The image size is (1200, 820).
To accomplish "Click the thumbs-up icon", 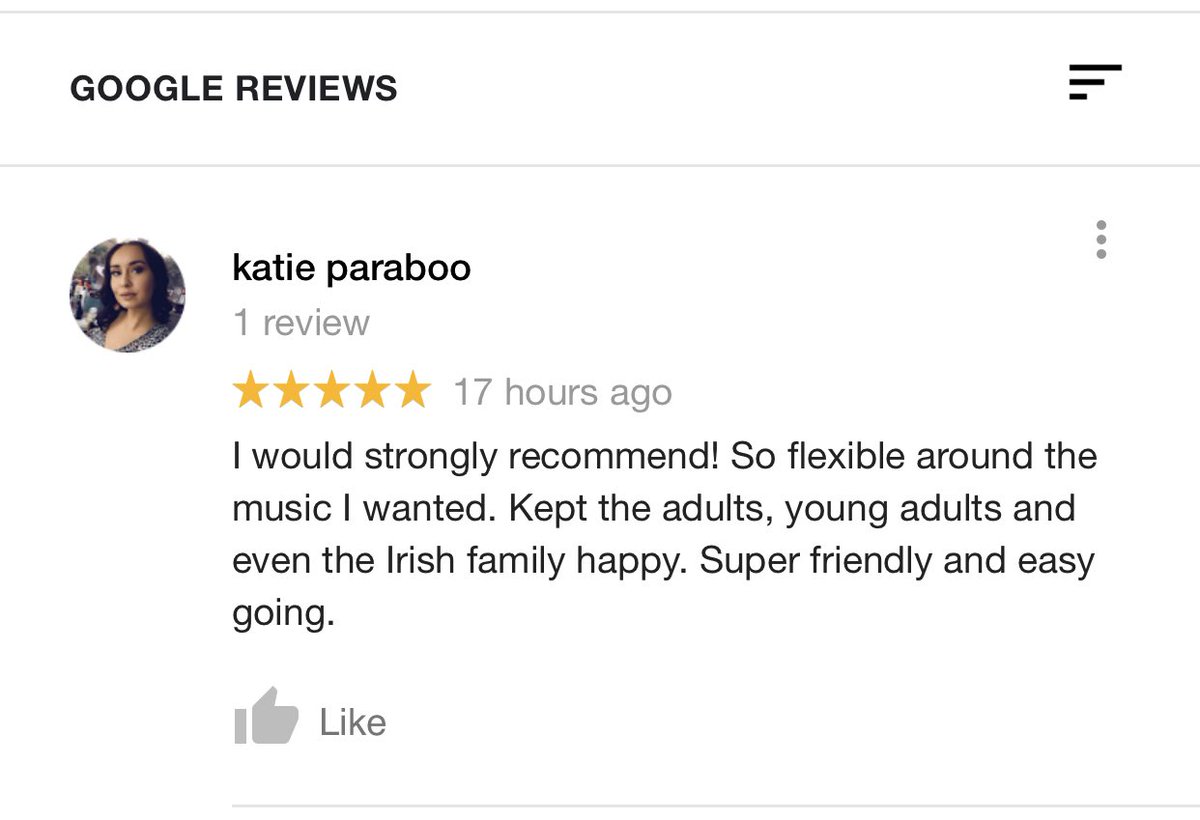I will click(266, 716).
